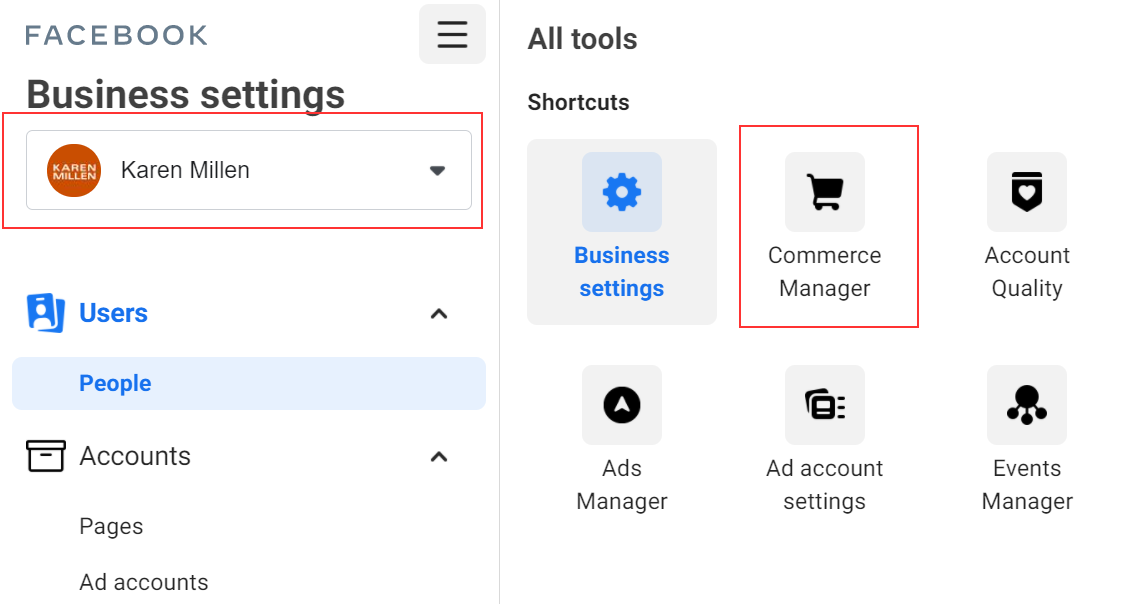Go to Ad accounts in sidebar
Image resolution: width=1146 pixels, height=604 pixels.
click(x=144, y=582)
